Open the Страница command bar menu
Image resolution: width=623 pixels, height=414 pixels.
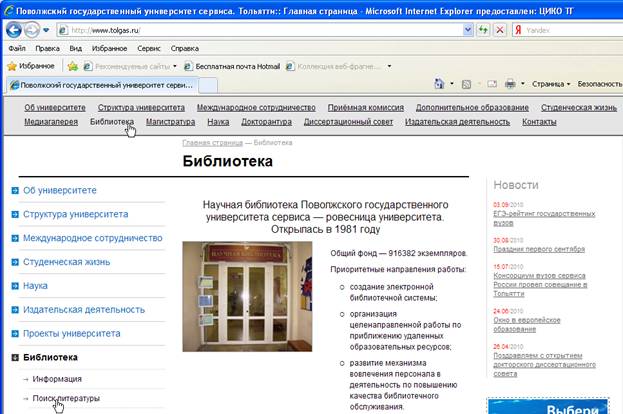pyautogui.click(x=551, y=84)
